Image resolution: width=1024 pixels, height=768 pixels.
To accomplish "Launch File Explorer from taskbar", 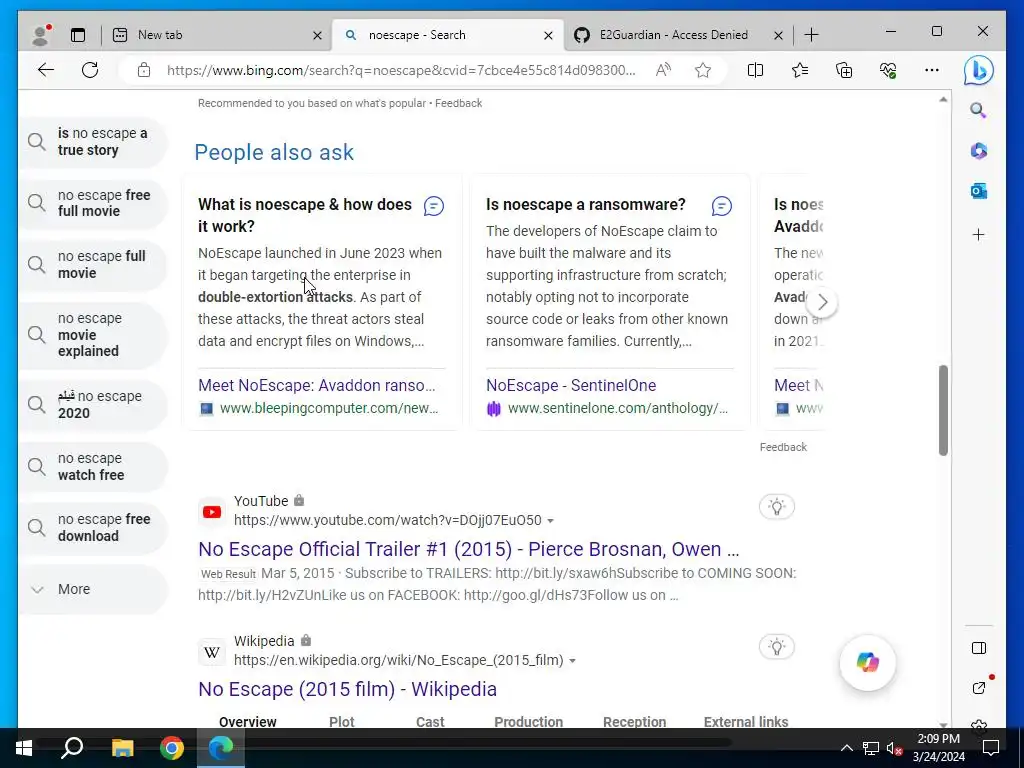I will [122, 748].
